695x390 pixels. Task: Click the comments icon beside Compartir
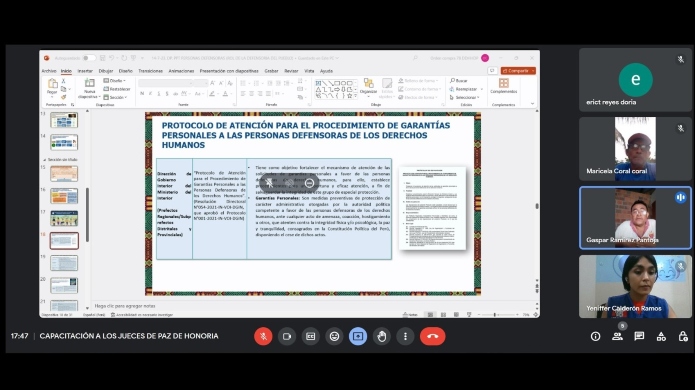(x=492, y=71)
